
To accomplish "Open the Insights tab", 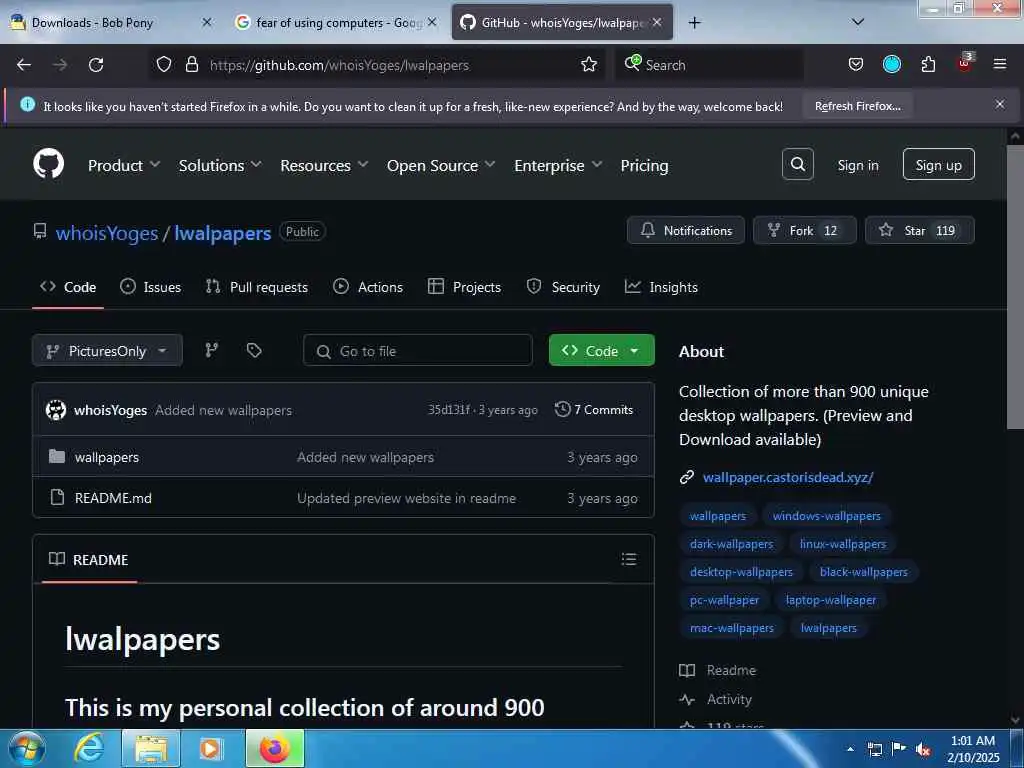I will click(662, 287).
